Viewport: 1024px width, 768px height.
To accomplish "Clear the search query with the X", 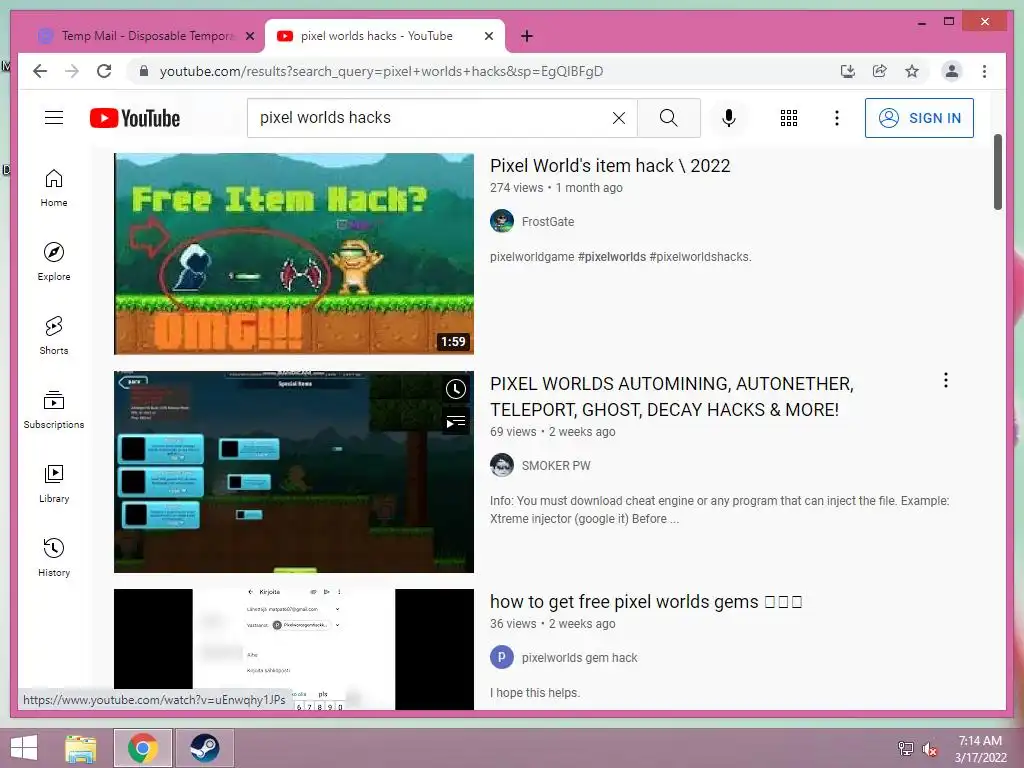I will point(618,118).
